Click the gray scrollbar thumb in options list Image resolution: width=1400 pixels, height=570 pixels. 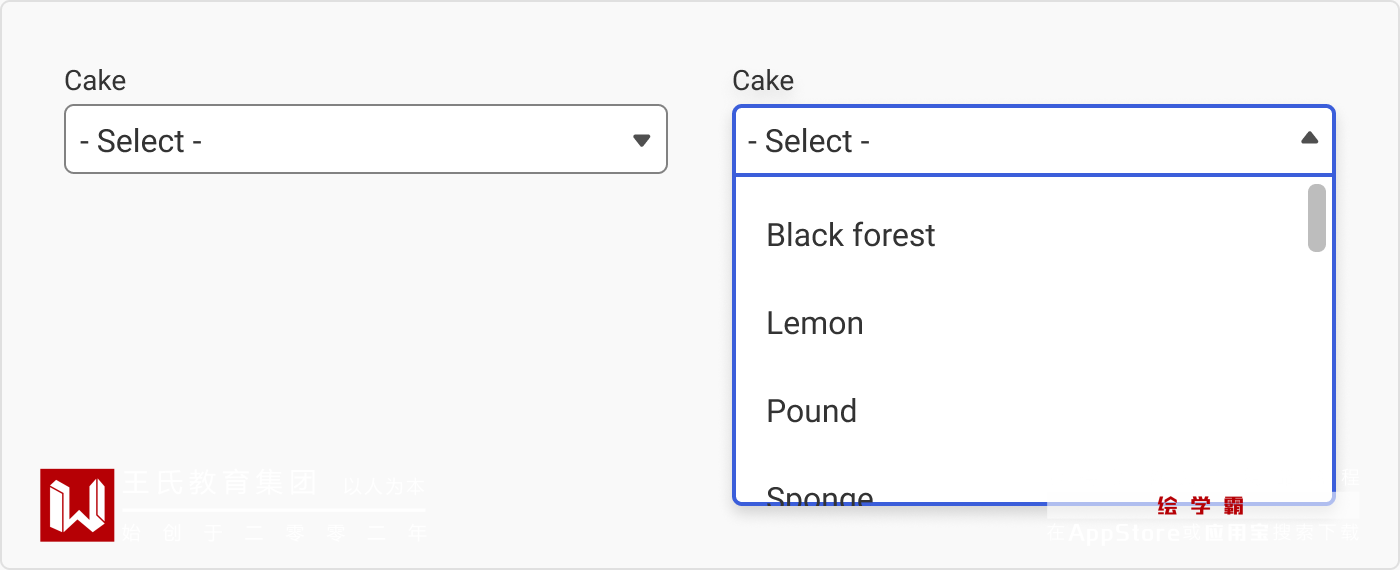point(1317,217)
